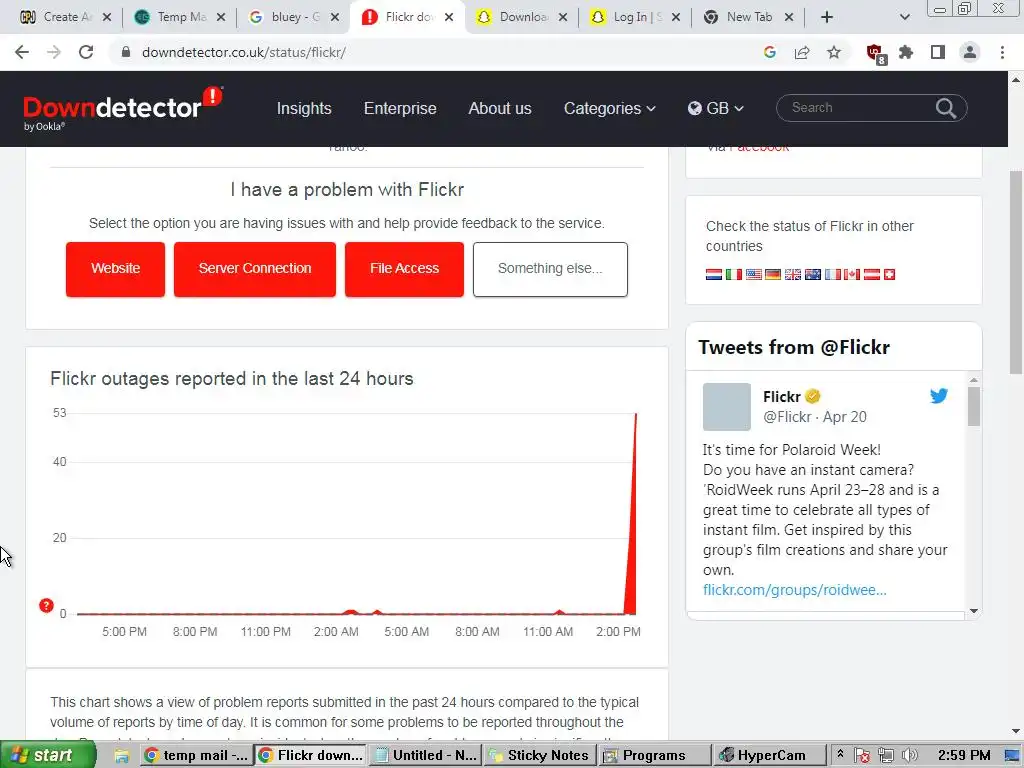Switch to the Log In Snapchat tab
This screenshot has width=1024, height=768.
pos(635,17)
